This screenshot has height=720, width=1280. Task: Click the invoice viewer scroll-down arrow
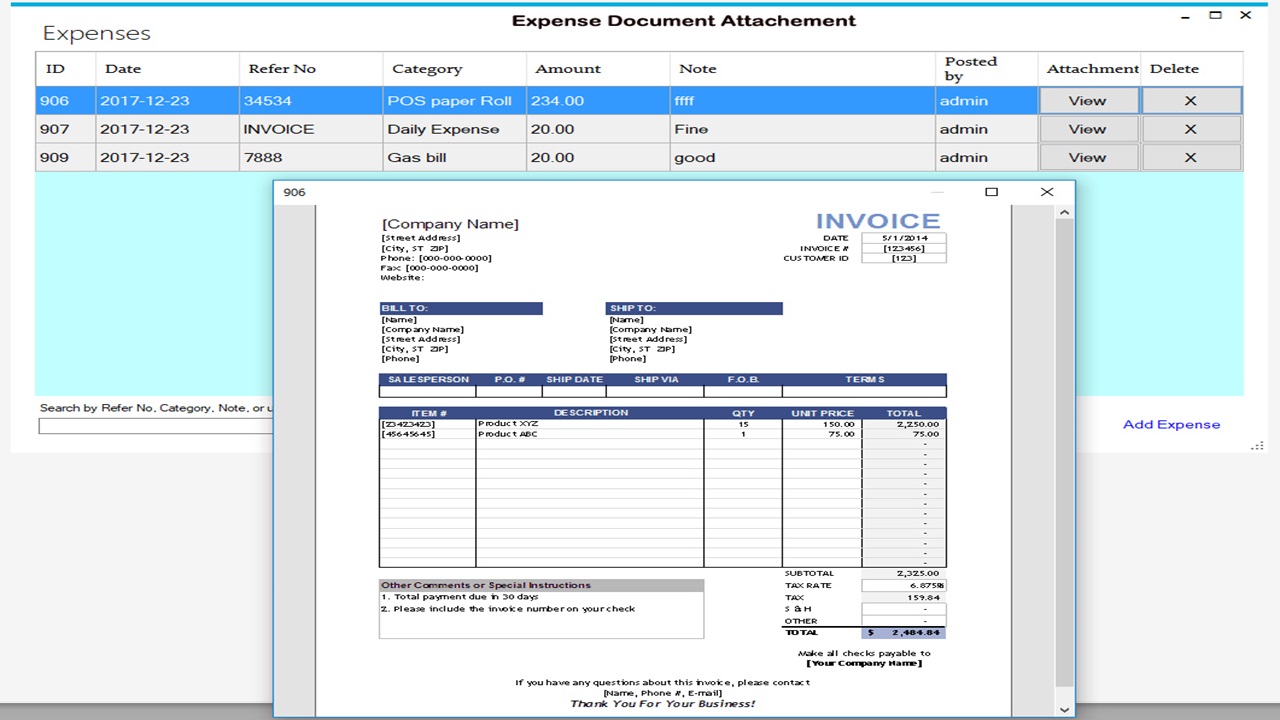pos(1064,709)
